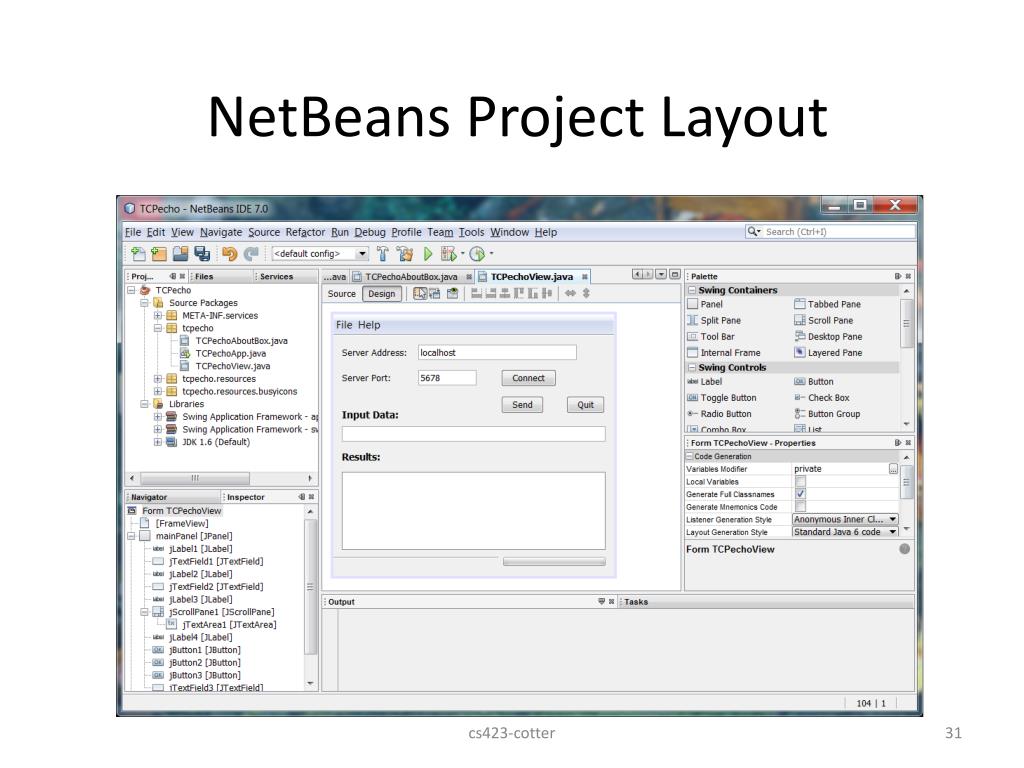1024x768 pixels.
Task: Open the Debug menu
Action: click(x=370, y=232)
